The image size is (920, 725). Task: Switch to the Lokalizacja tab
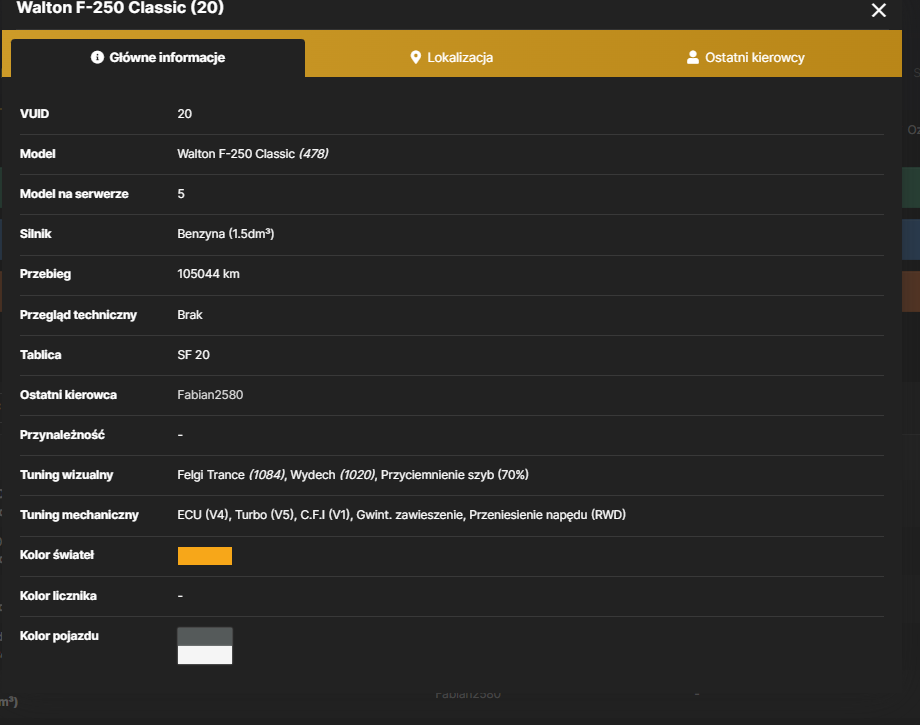(x=451, y=57)
